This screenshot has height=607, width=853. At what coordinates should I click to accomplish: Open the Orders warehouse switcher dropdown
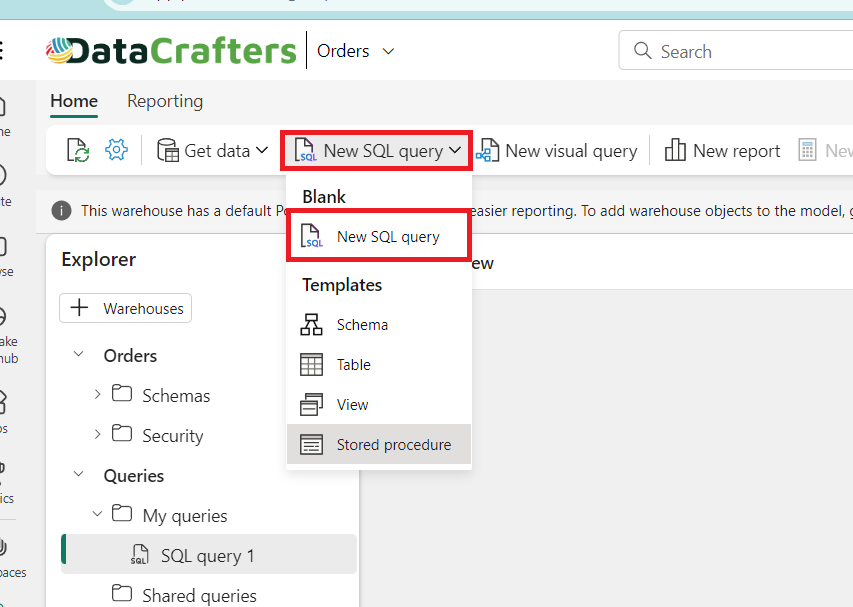[x=388, y=51]
